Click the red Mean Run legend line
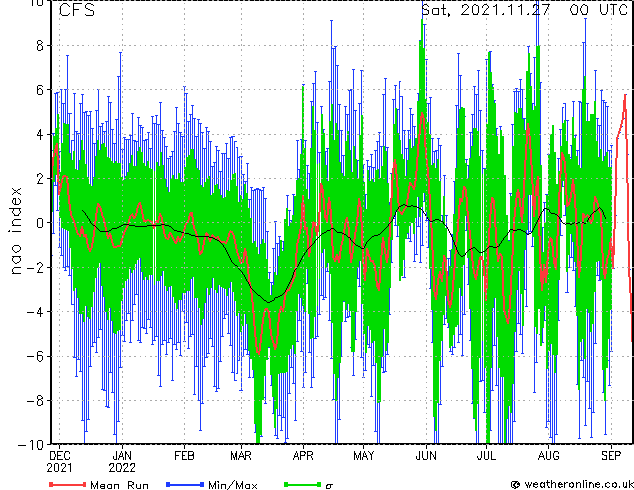Image resolution: width=634 pixels, height=490 pixels. (x=68, y=484)
